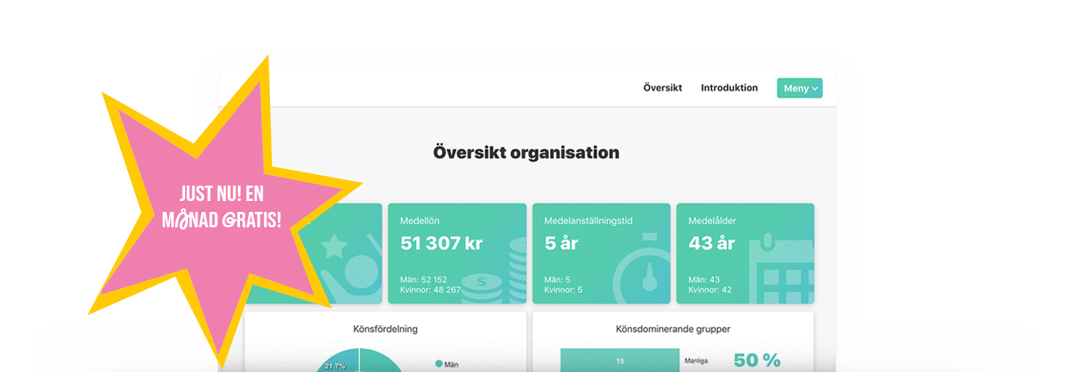Click the Medelålder 43 år card
Viewport: 1080px width, 372px height.
pyautogui.click(x=745, y=254)
